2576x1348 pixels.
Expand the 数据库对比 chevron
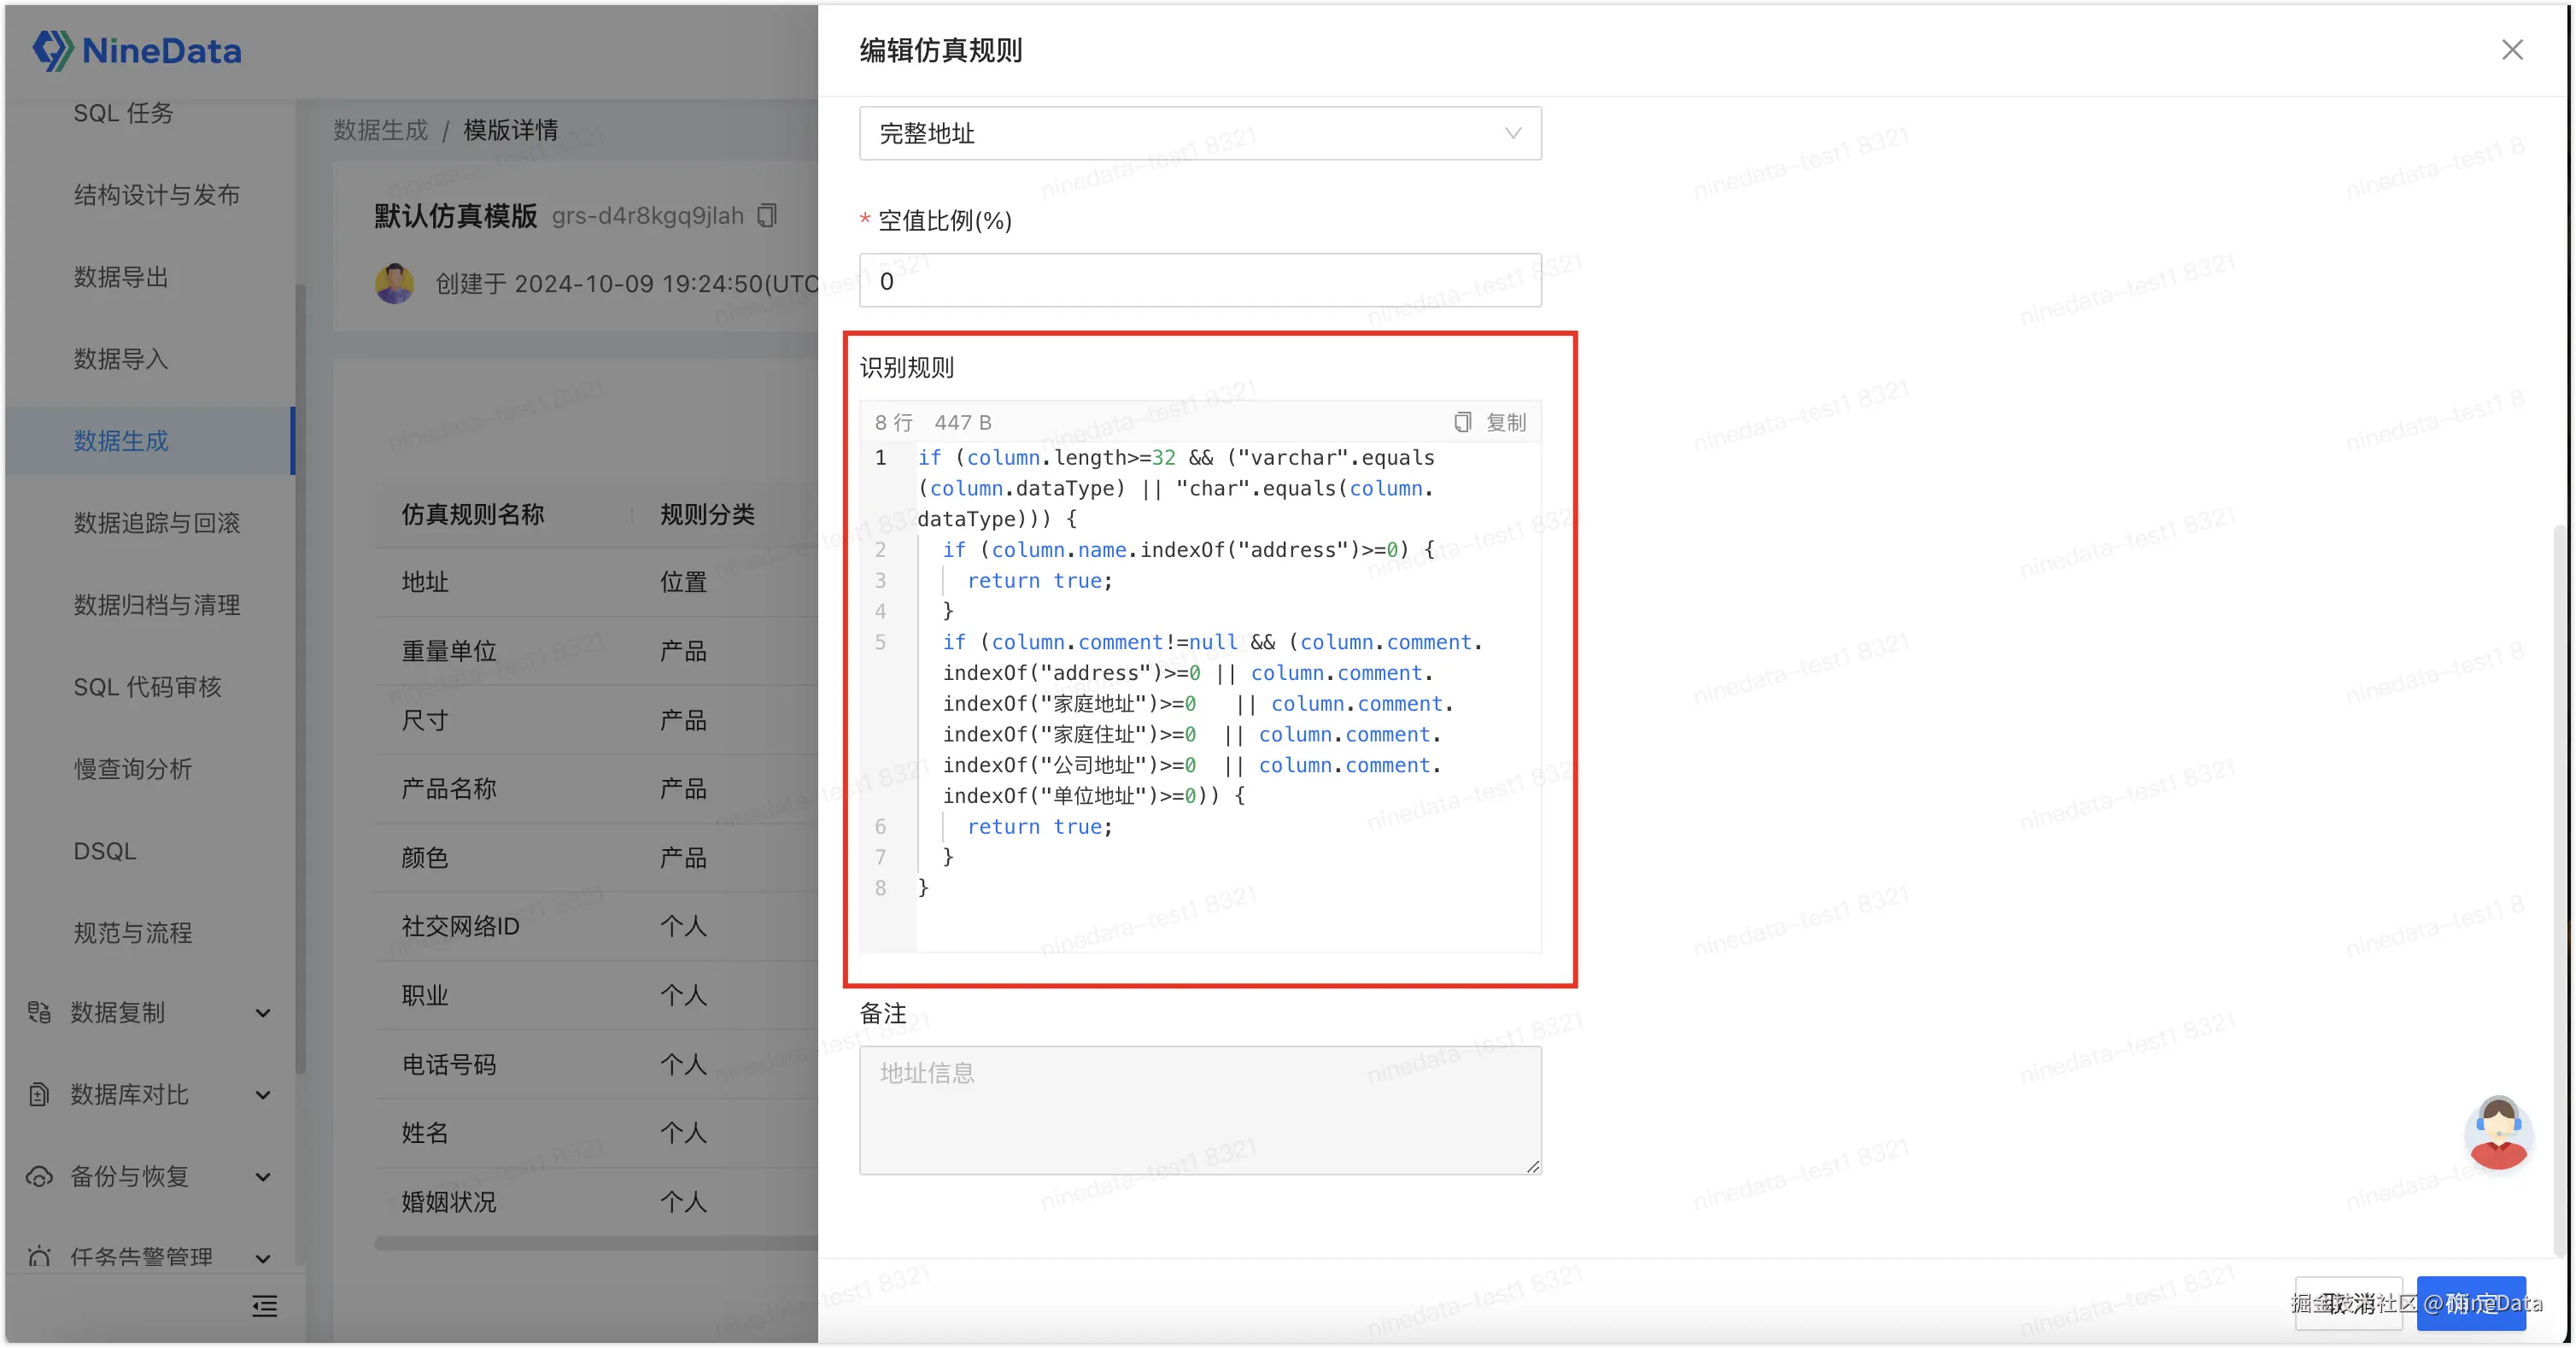click(263, 1095)
